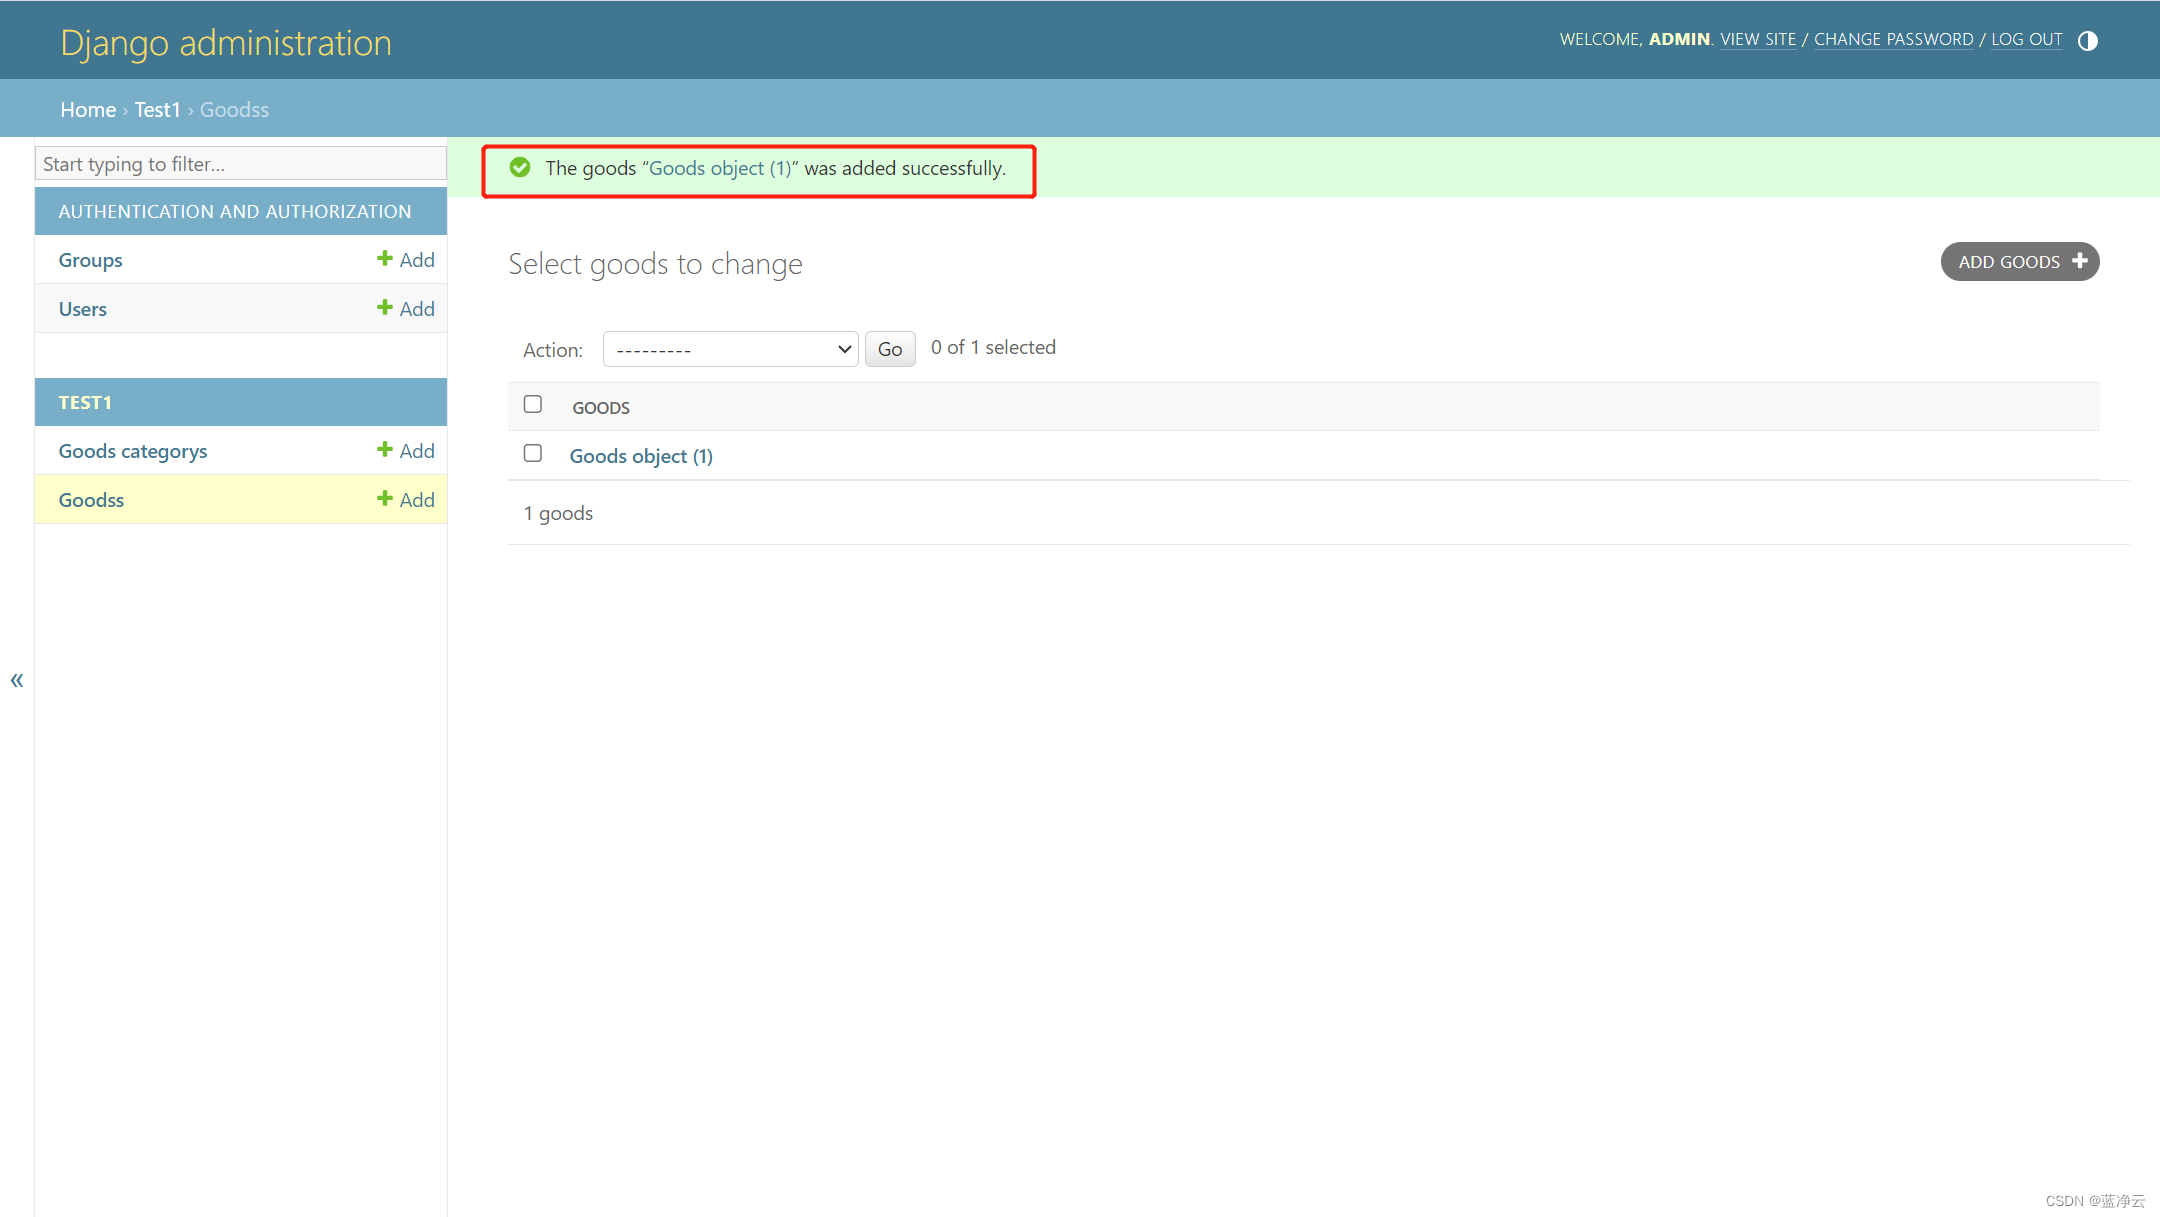Click the GOODS column header to sort
The height and width of the screenshot is (1217, 2160).
pos(601,408)
